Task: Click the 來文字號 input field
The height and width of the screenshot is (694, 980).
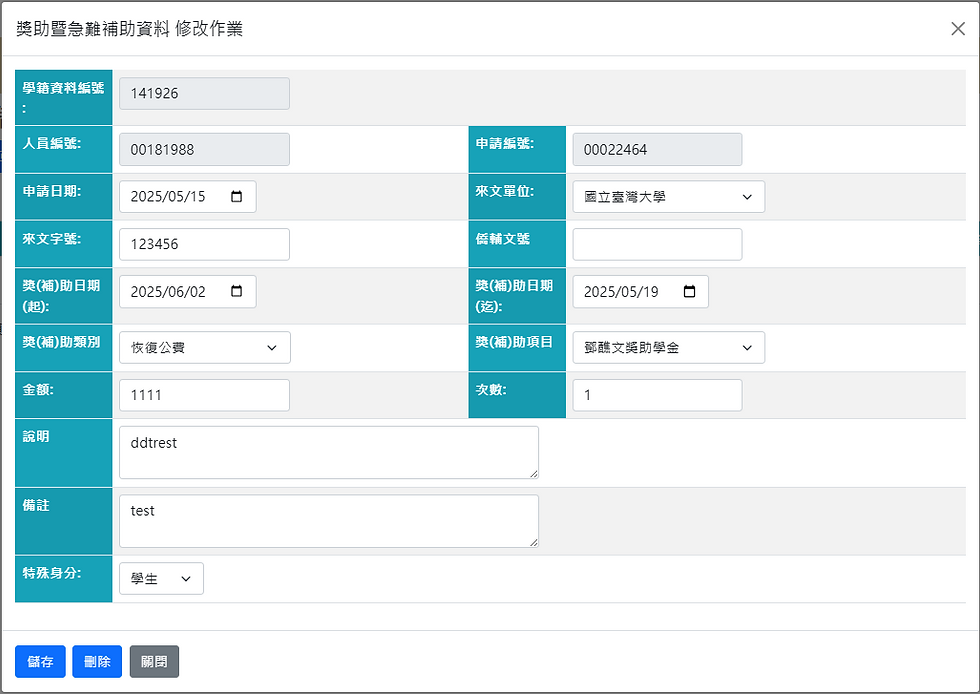Action: click(x=204, y=245)
